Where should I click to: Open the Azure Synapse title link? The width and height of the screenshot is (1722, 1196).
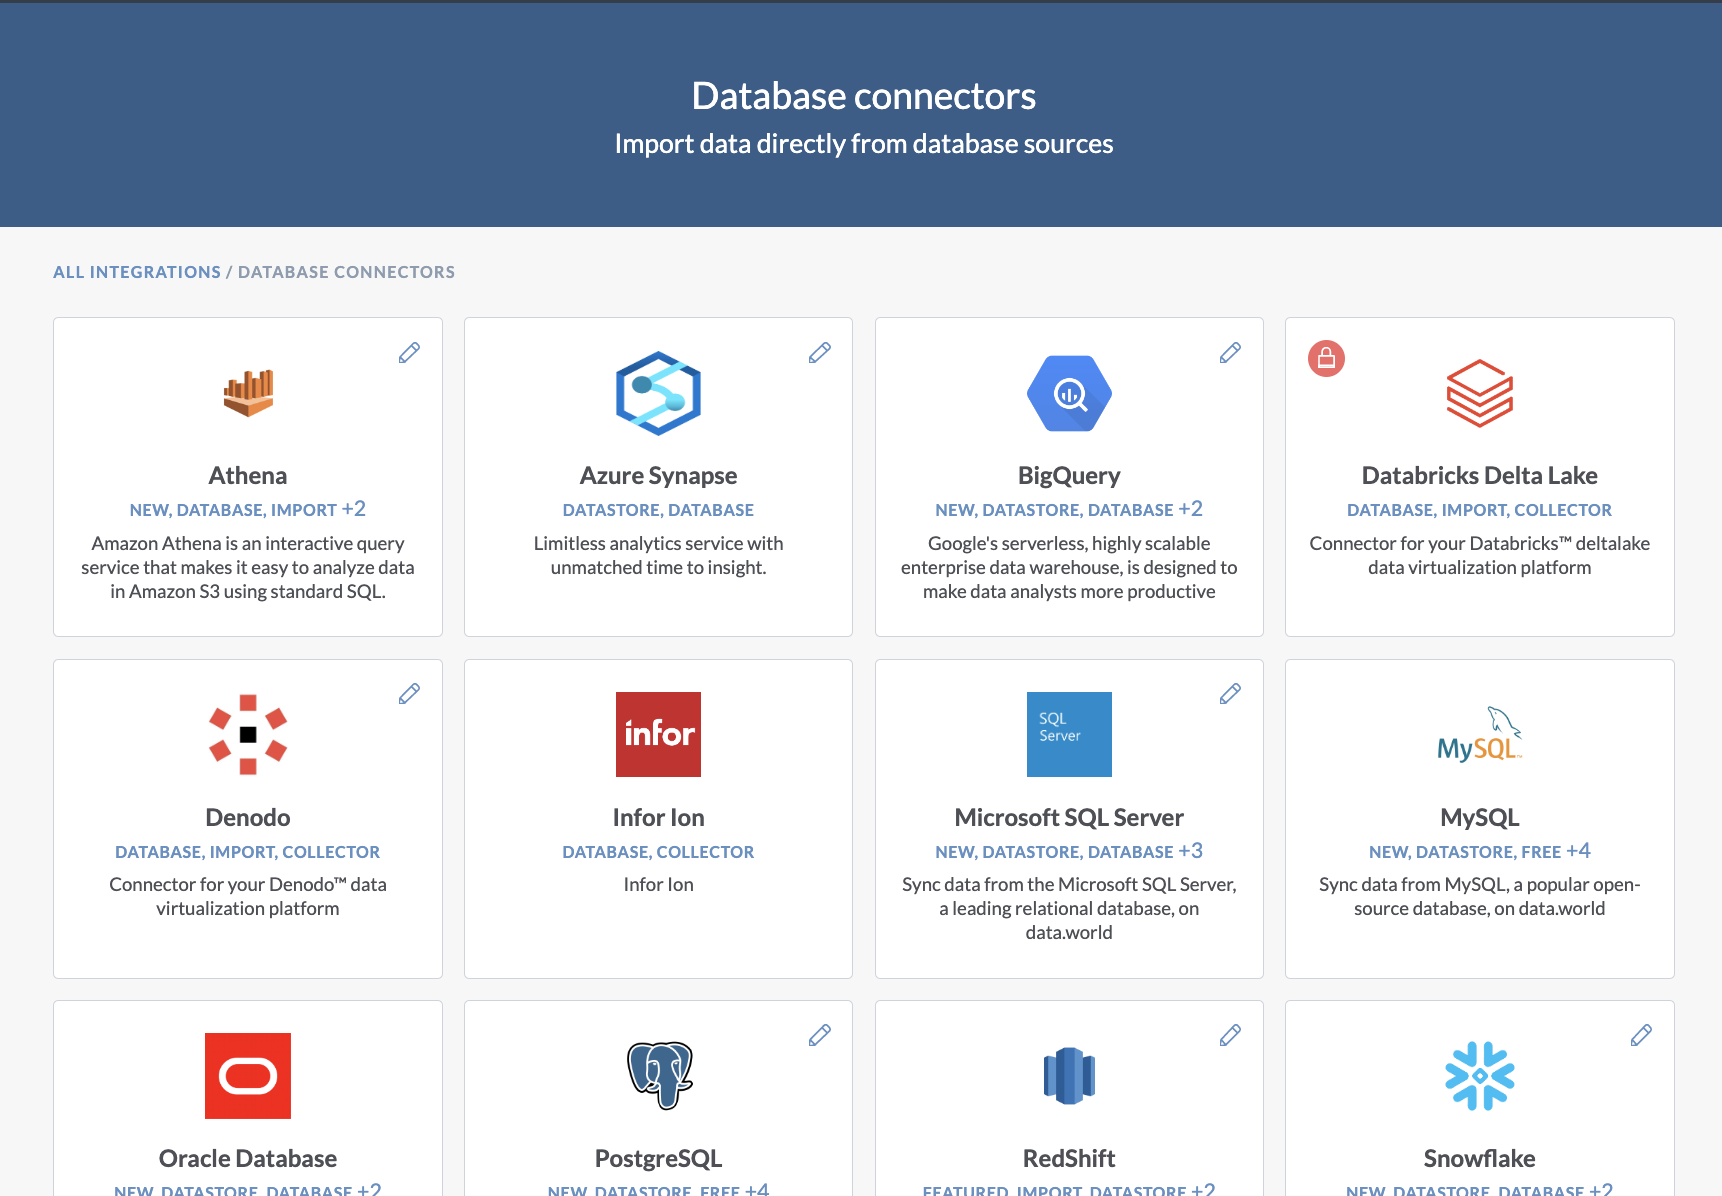coord(658,476)
